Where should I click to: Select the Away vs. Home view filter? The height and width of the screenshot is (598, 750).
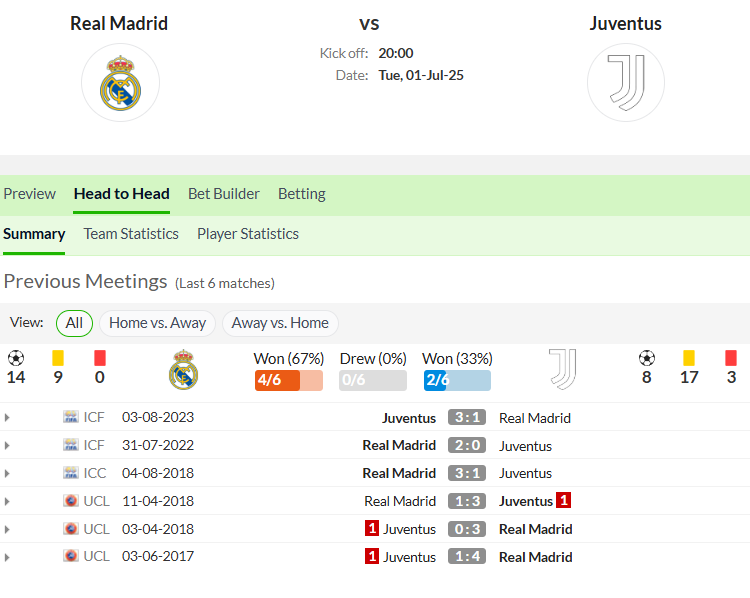pos(280,323)
